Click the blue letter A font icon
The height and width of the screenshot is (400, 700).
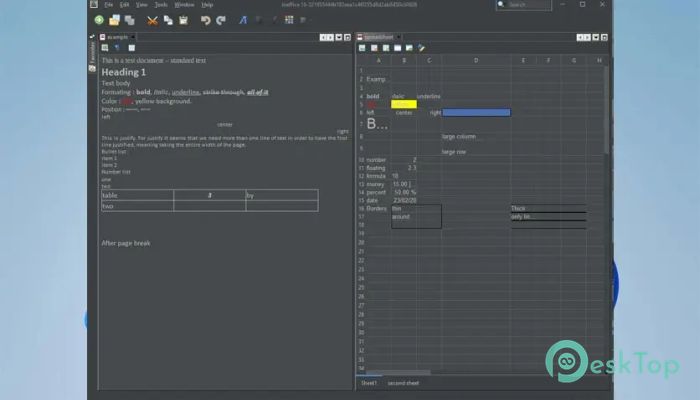point(243,20)
